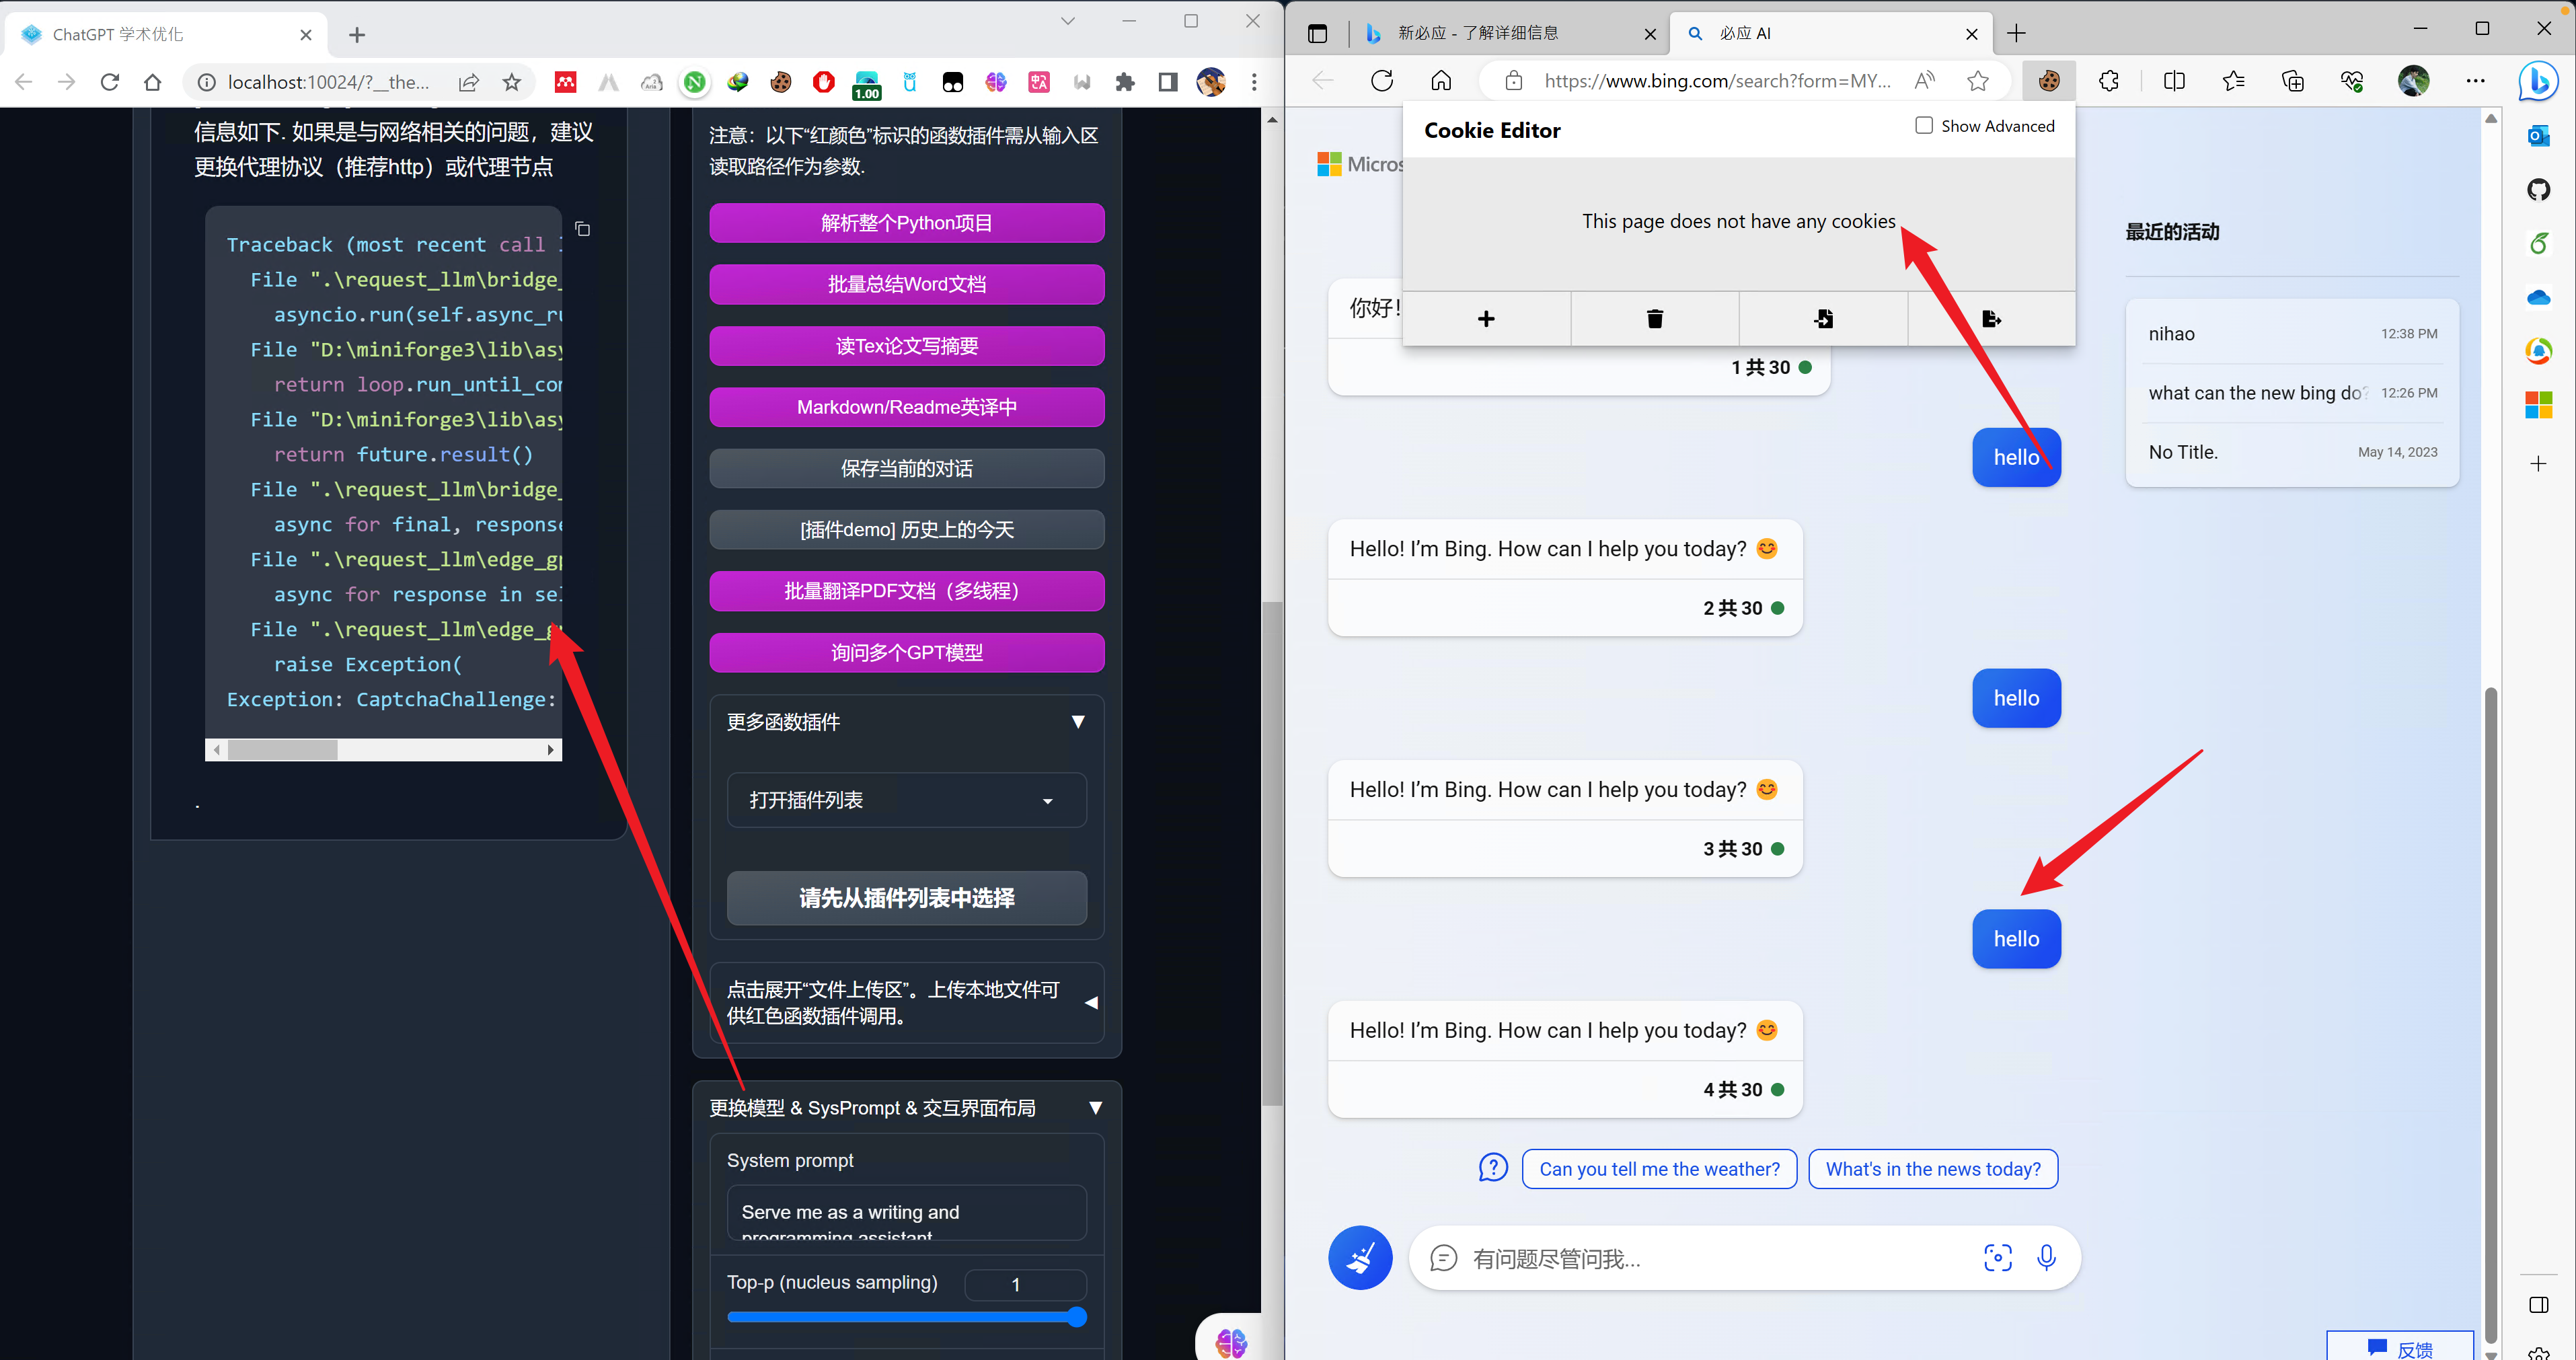Export cookies from Cookie Editor
This screenshot has width=2576, height=1360.
pos(1991,318)
